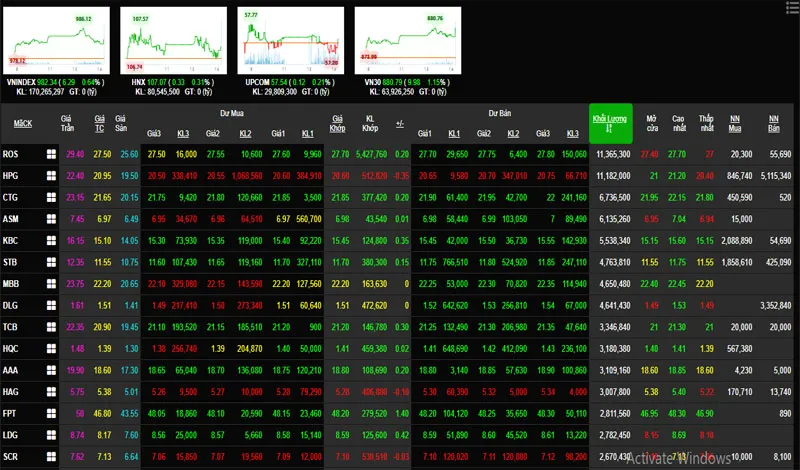
Task: Select the LDG stock symbol
Action: pyautogui.click(x=10, y=435)
